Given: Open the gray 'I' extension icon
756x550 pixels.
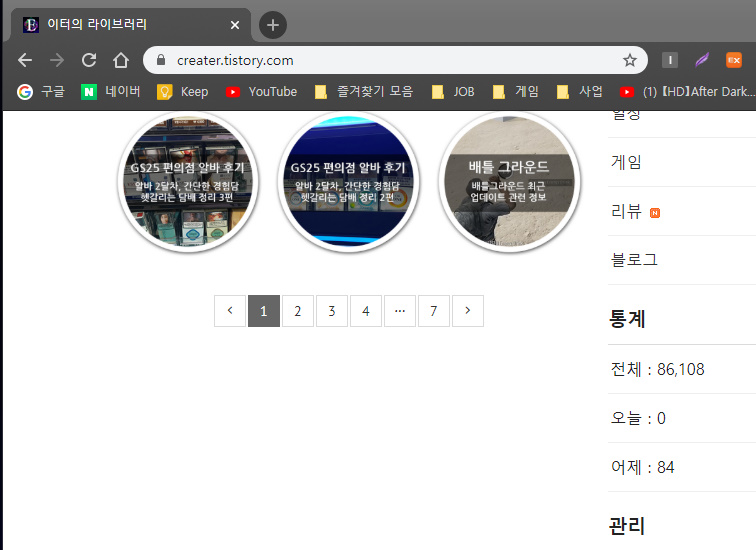Looking at the screenshot, I should [x=670, y=60].
